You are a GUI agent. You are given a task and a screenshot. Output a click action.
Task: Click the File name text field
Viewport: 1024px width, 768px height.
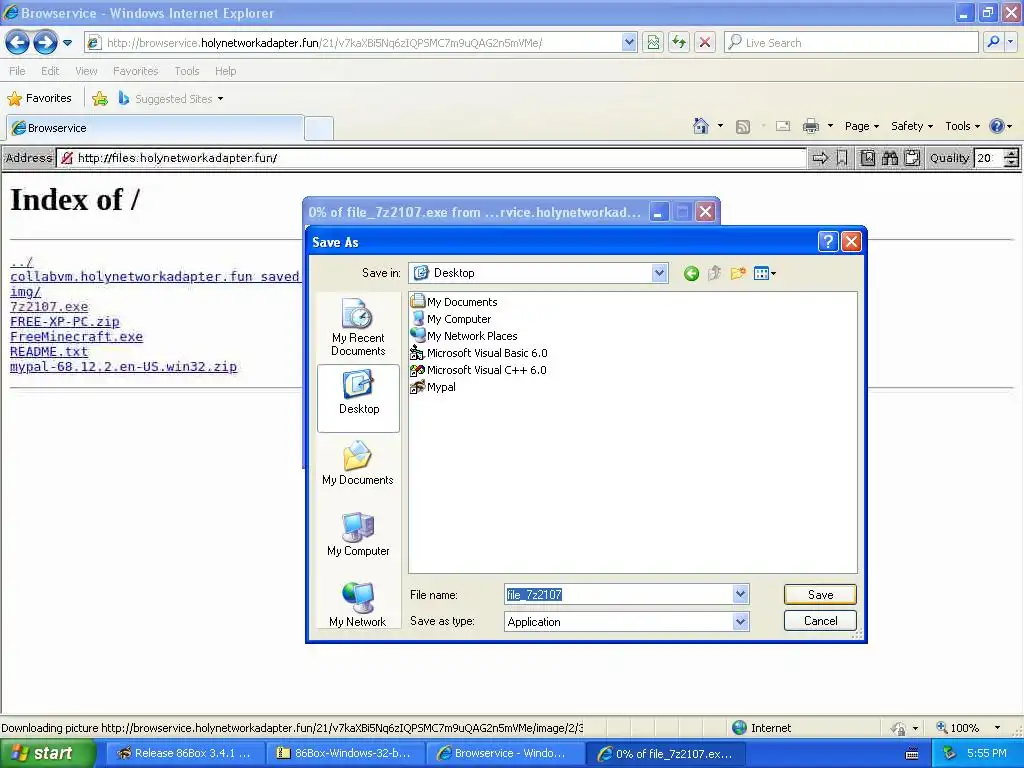coord(618,594)
